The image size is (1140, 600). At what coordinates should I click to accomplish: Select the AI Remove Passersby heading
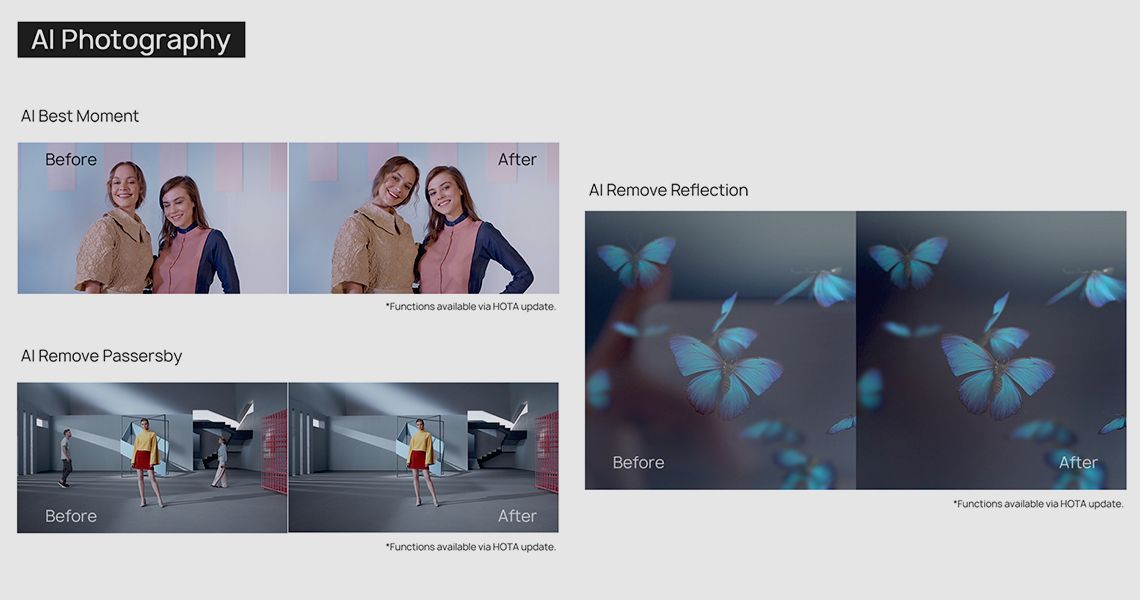(x=101, y=356)
